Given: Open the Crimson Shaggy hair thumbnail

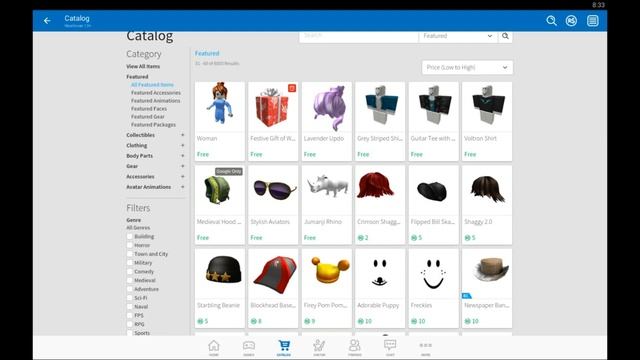Looking at the screenshot, I should coord(380,190).
